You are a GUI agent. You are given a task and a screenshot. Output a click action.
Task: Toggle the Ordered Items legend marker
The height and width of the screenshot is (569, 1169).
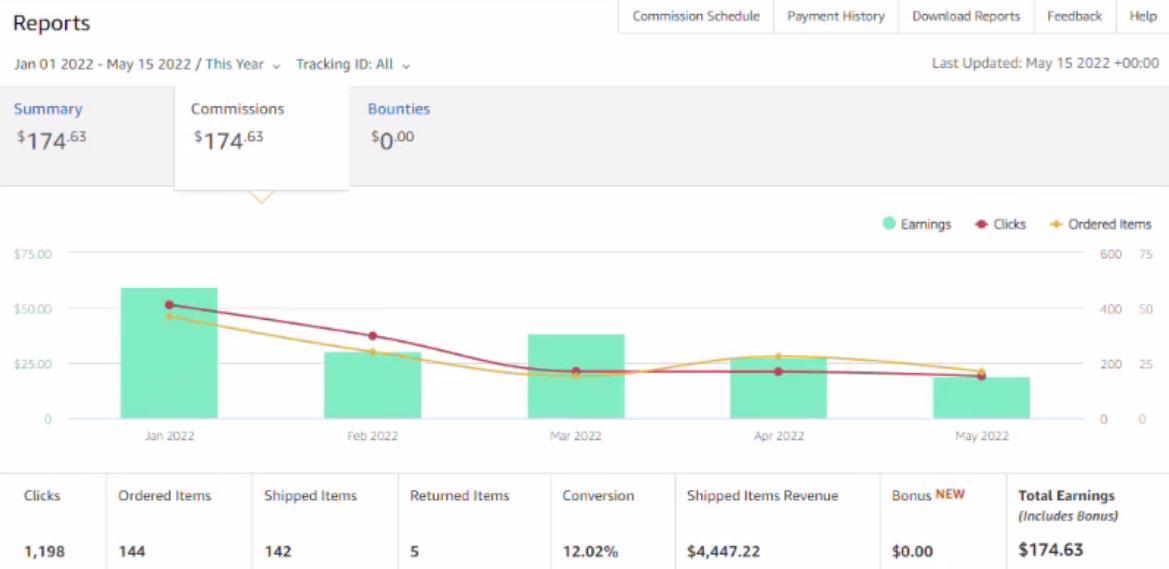pos(1056,224)
